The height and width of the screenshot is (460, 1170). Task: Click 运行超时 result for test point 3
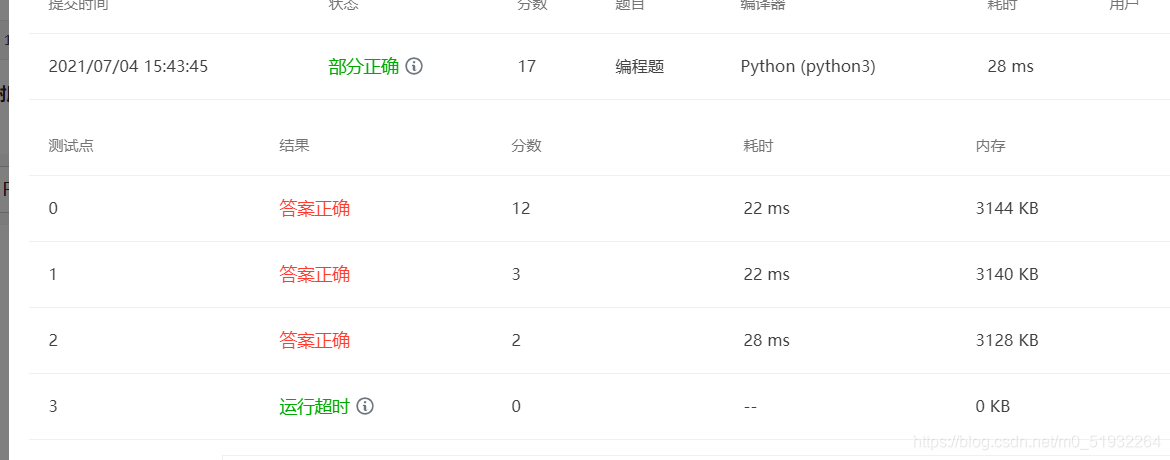click(315, 406)
